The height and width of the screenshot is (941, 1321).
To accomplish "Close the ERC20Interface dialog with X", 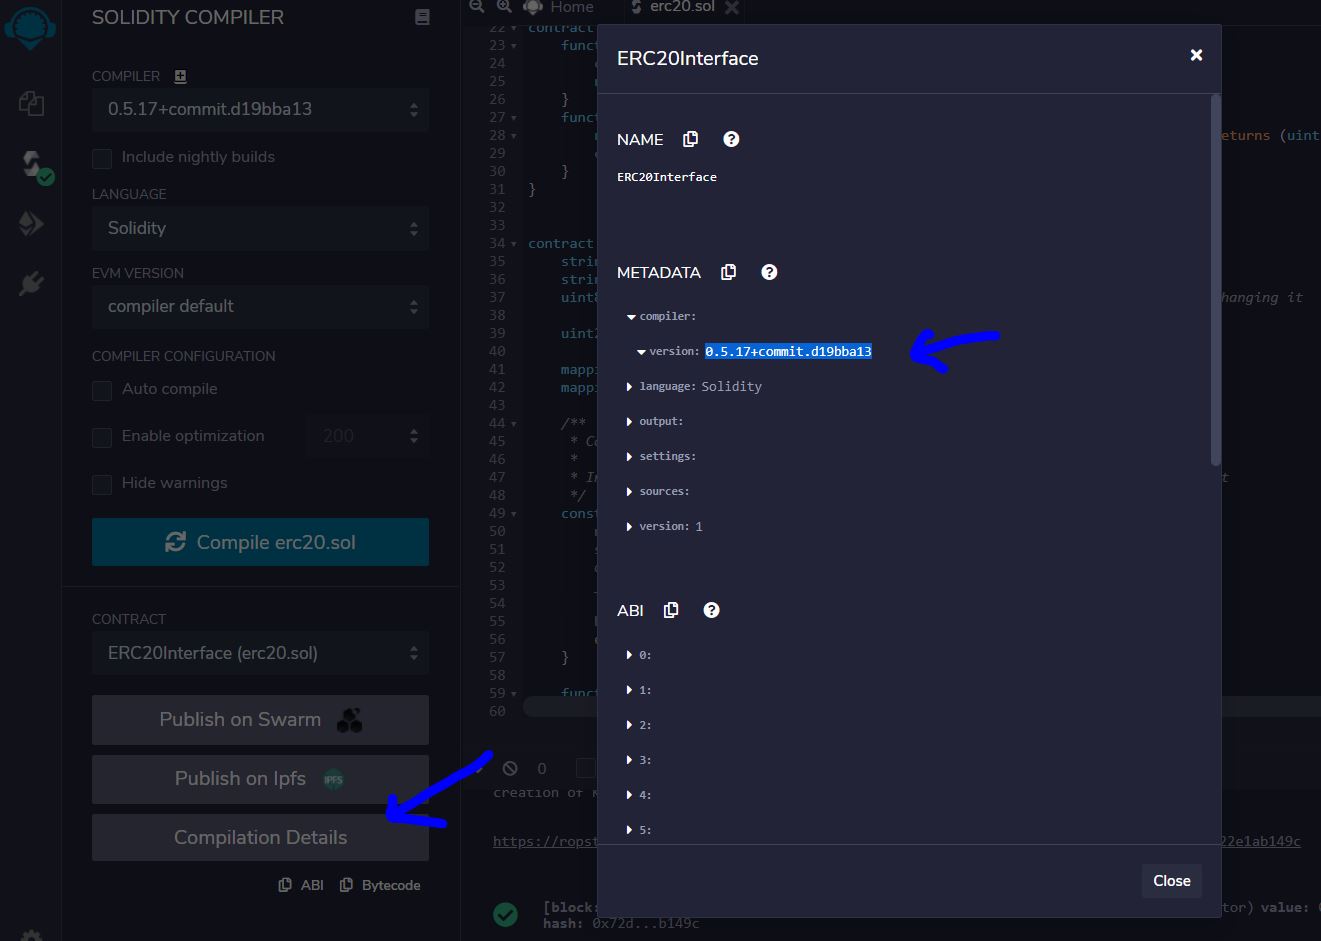I will pos(1196,55).
